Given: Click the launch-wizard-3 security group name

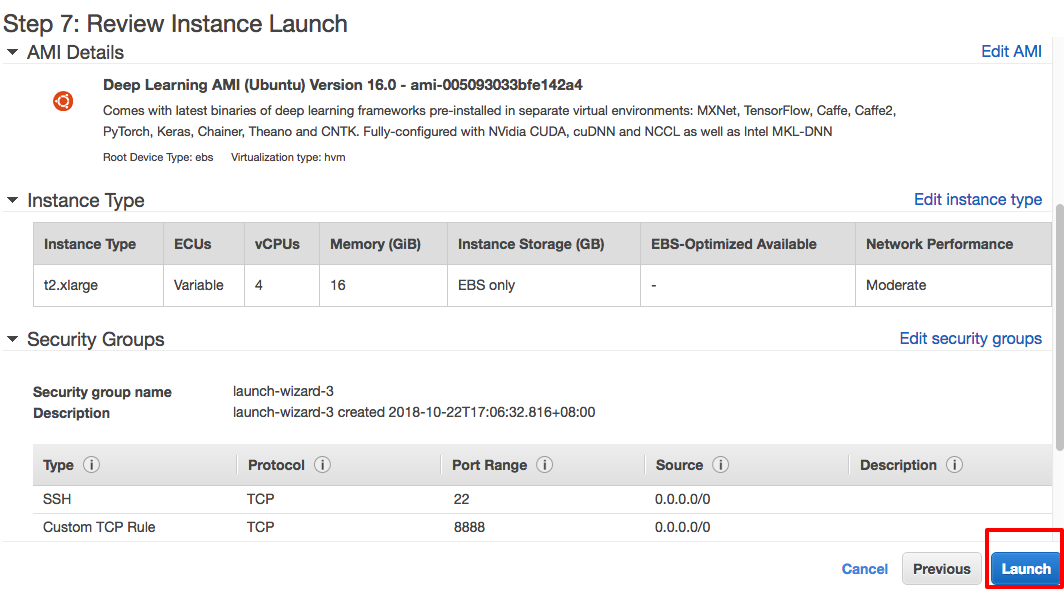Looking at the screenshot, I should pos(272,391).
